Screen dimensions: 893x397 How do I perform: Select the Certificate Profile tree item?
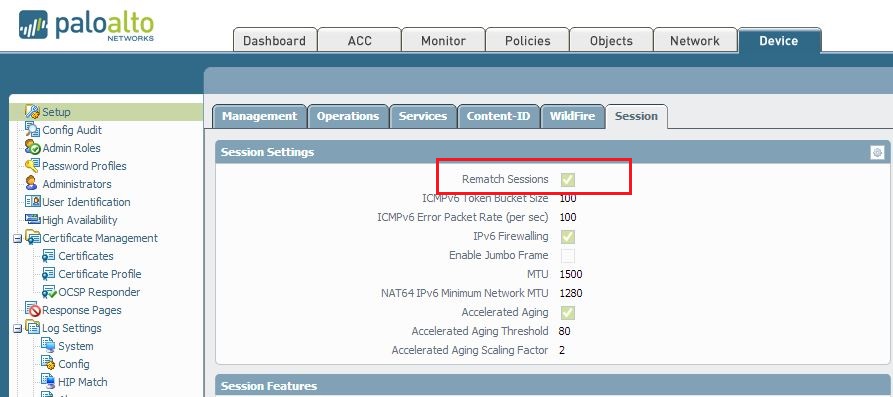pos(100,274)
